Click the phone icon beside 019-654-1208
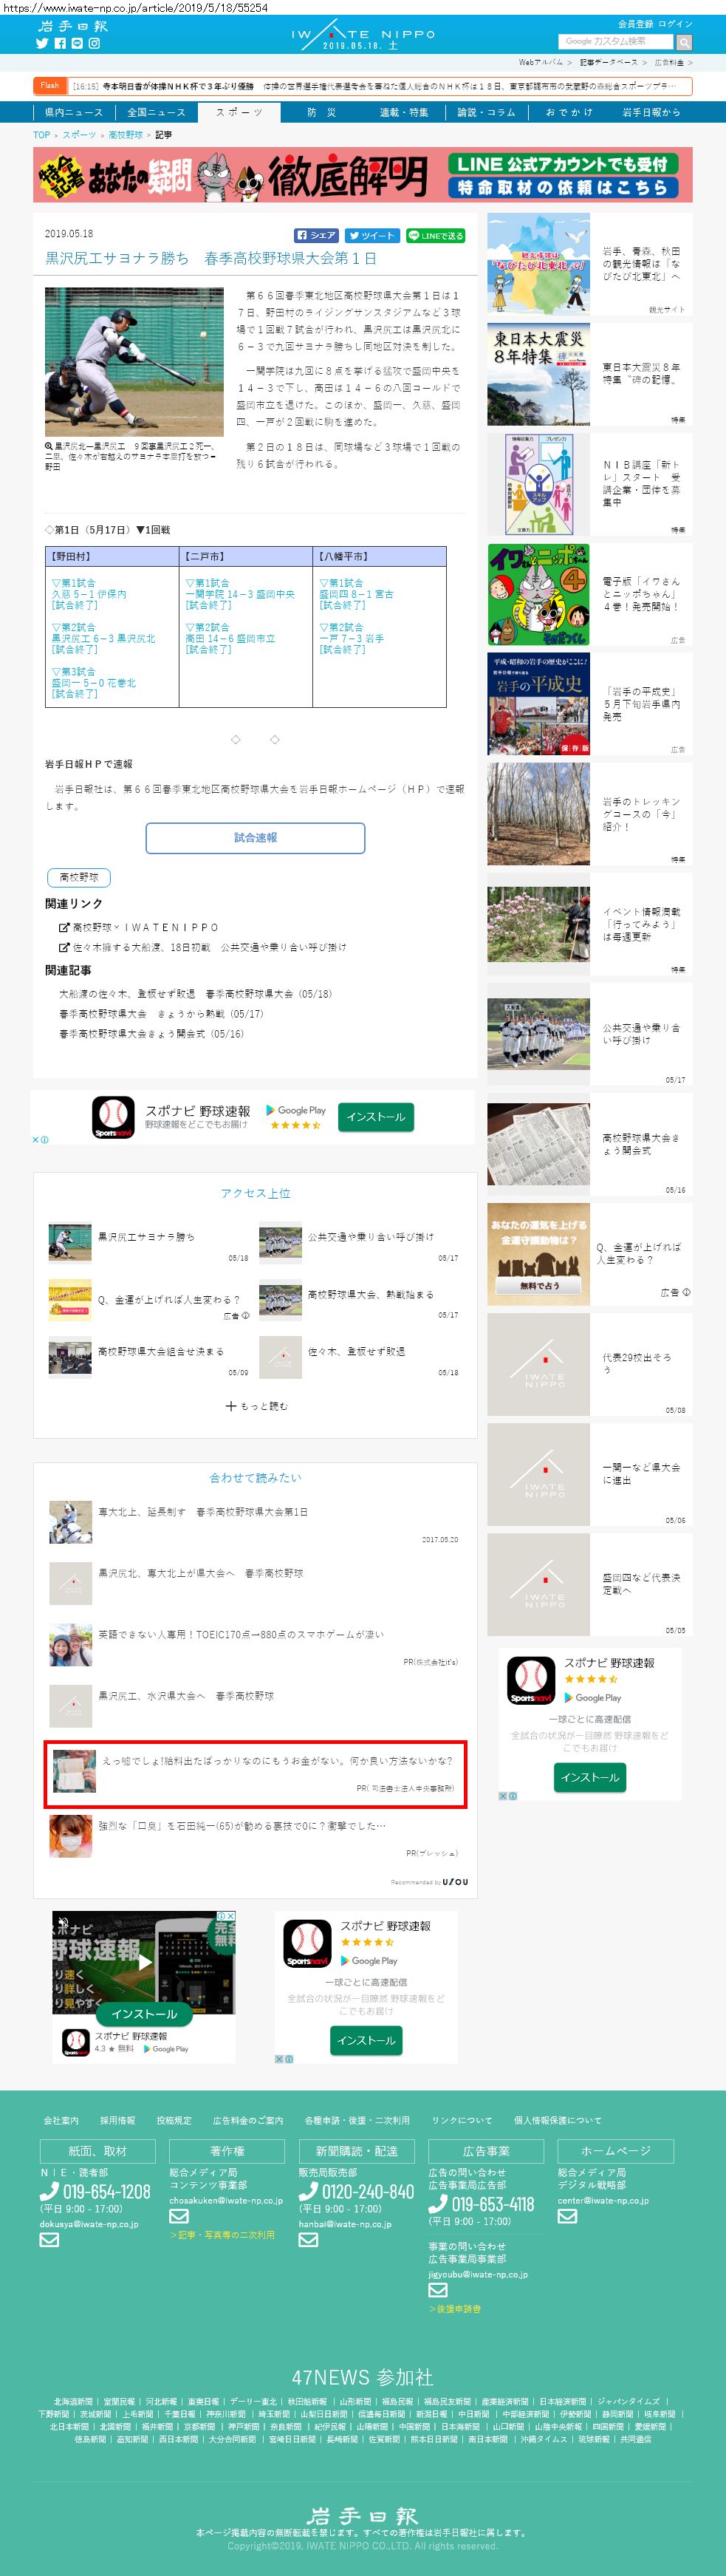Viewport: 726px width, 2576px height. [50, 2191]
